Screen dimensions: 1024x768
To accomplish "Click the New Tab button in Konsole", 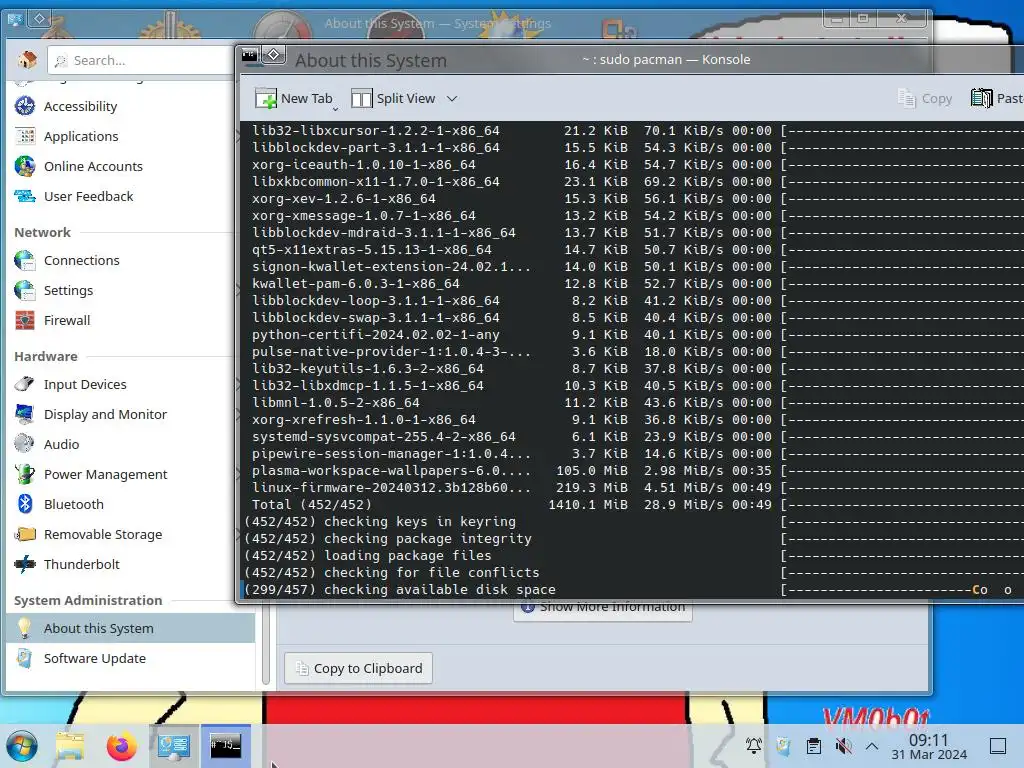I will click(x=295, y=99).
